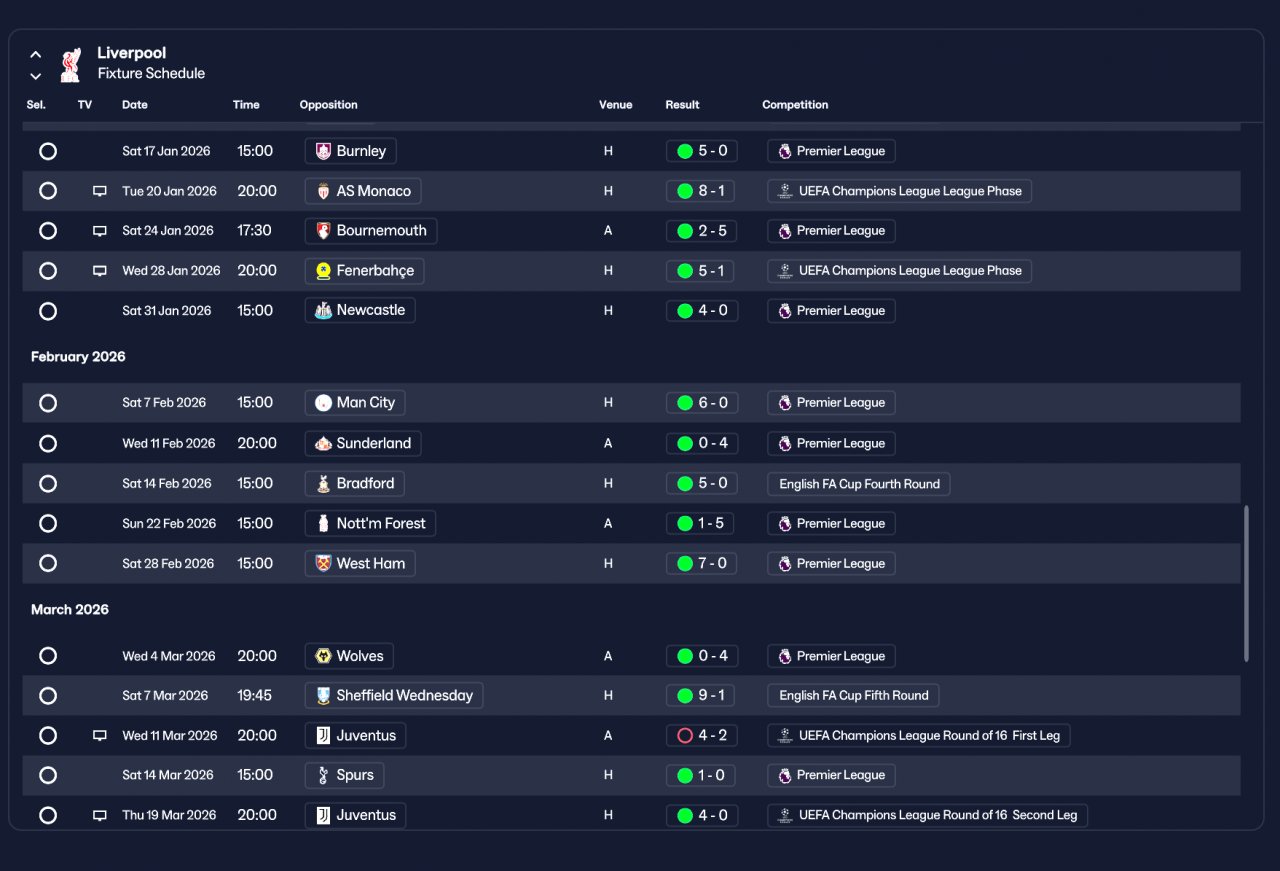Click the down chevron beside Liverpool
This screenshot has width=1280, height=871.
click(35, 76)
